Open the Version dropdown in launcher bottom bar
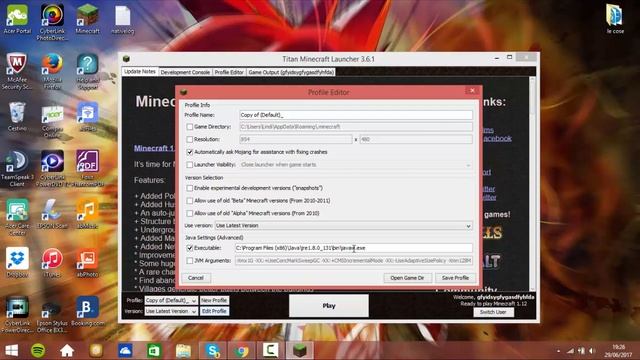The width and height of the screenshot is (640, 360). [x=171, y=311]
